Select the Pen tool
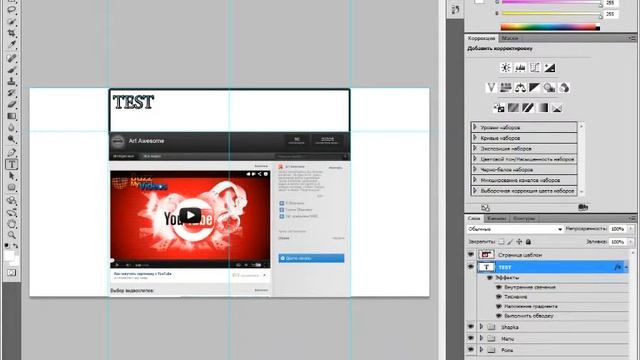 [11, 153]
